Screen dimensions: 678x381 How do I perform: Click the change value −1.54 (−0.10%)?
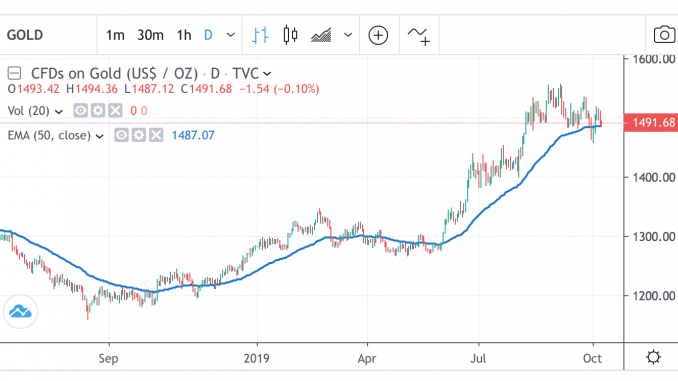tap(279, 89)
